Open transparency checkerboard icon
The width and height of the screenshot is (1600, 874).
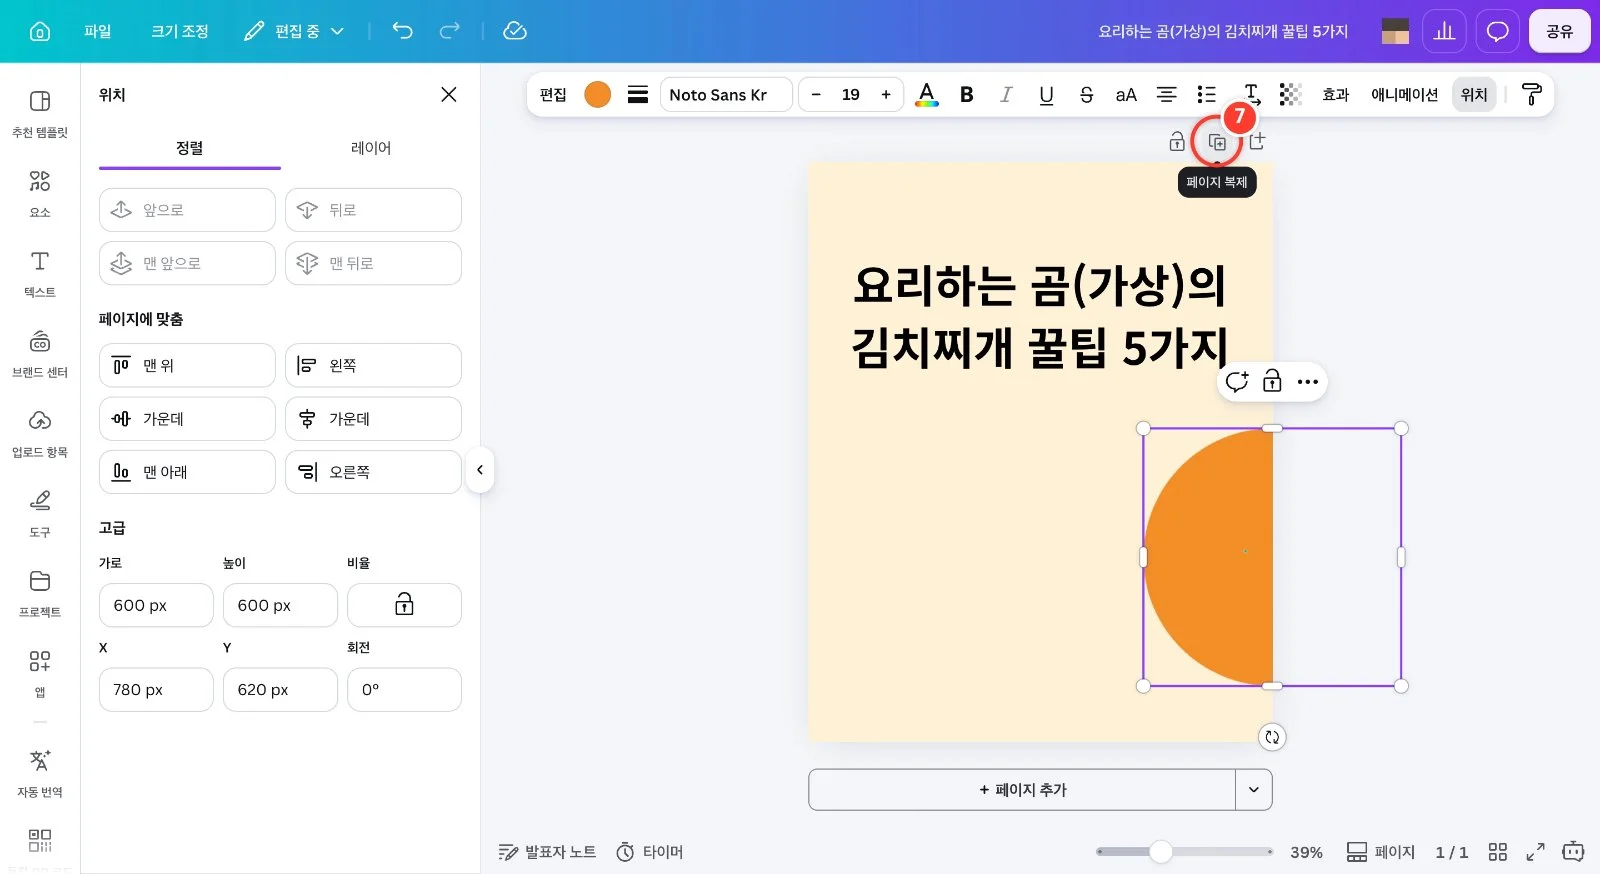coord(1290,94)
